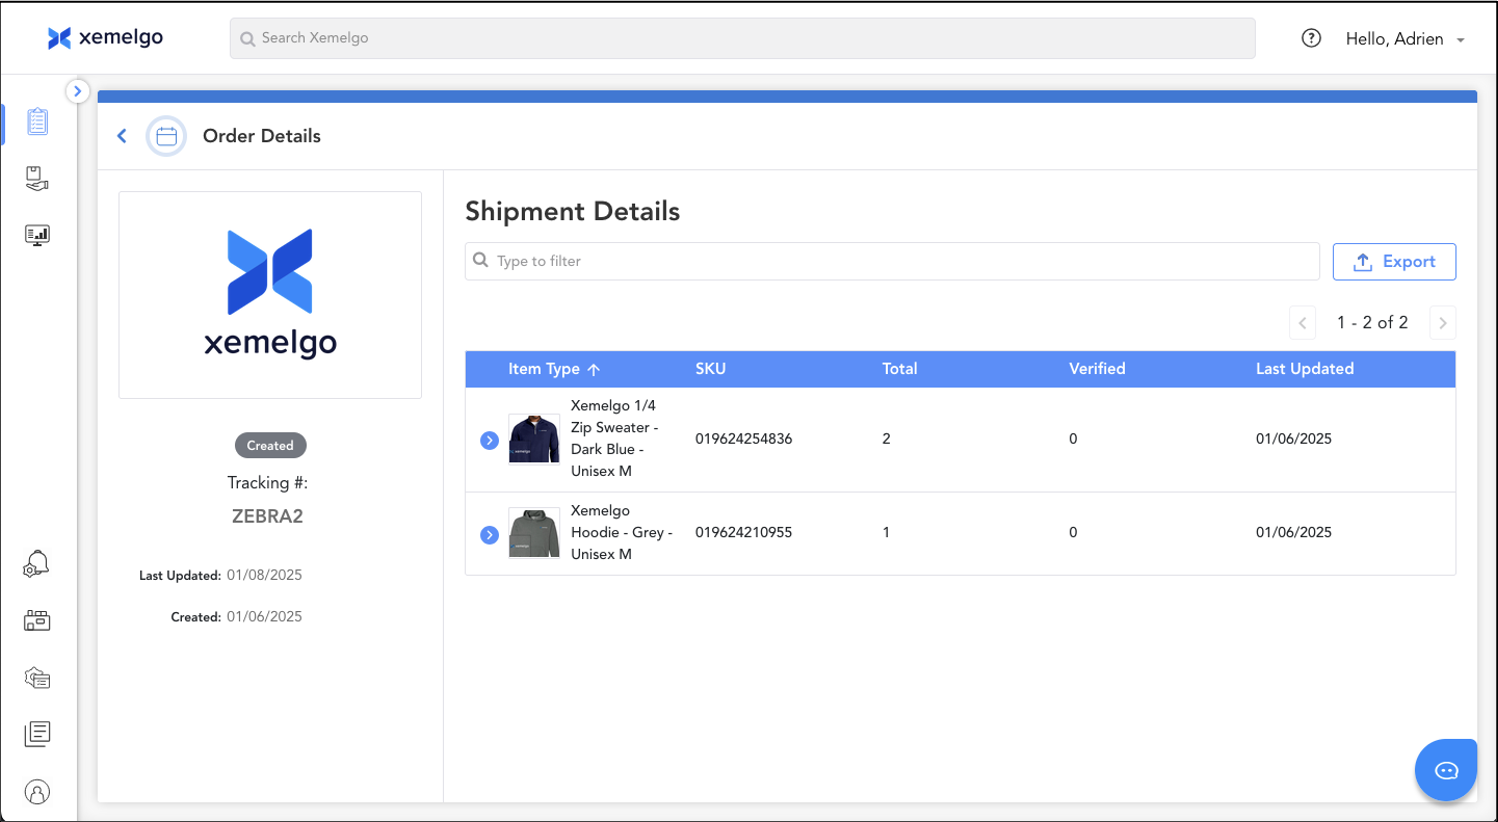
Task: Go back using the Order Details arrow
Action: pyautogui.click(x=122, y=136)
